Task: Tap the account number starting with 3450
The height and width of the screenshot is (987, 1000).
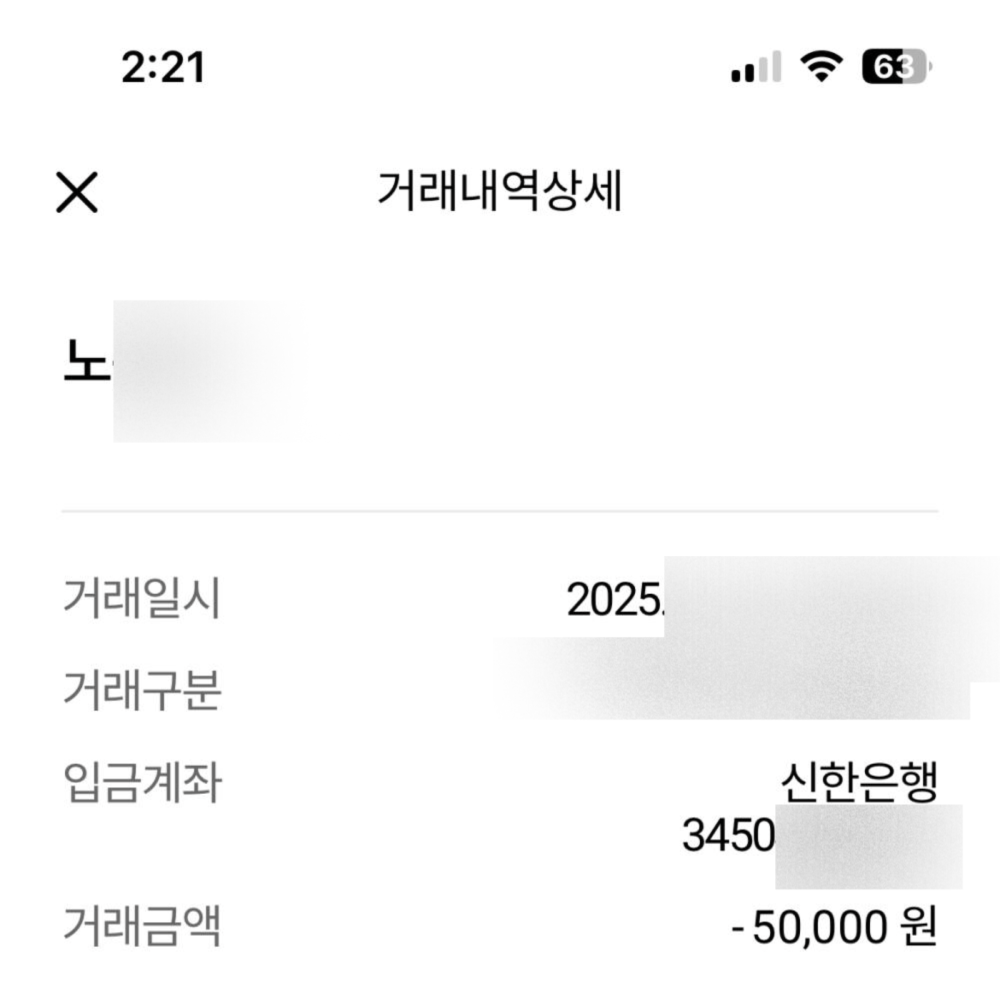Action: [728, 836]
